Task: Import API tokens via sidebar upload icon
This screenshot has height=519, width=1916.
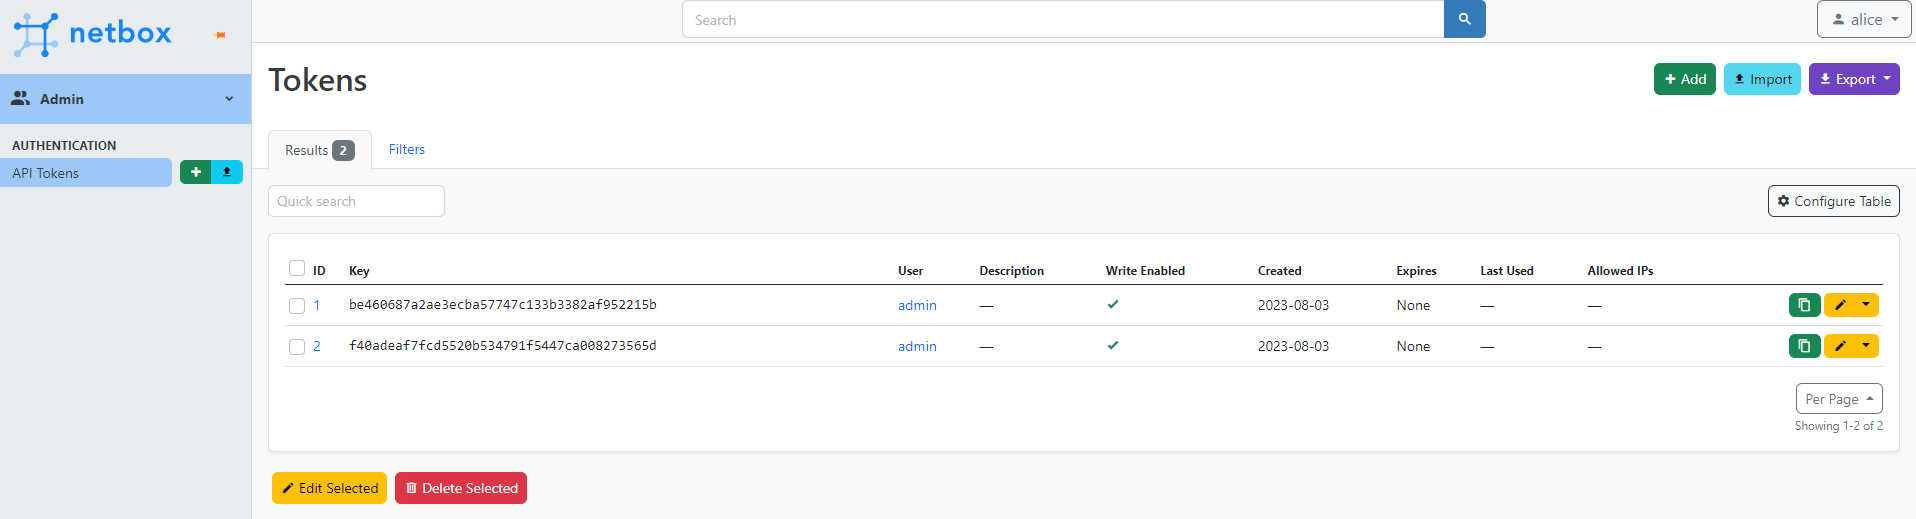Action: [x=227, y=172]
